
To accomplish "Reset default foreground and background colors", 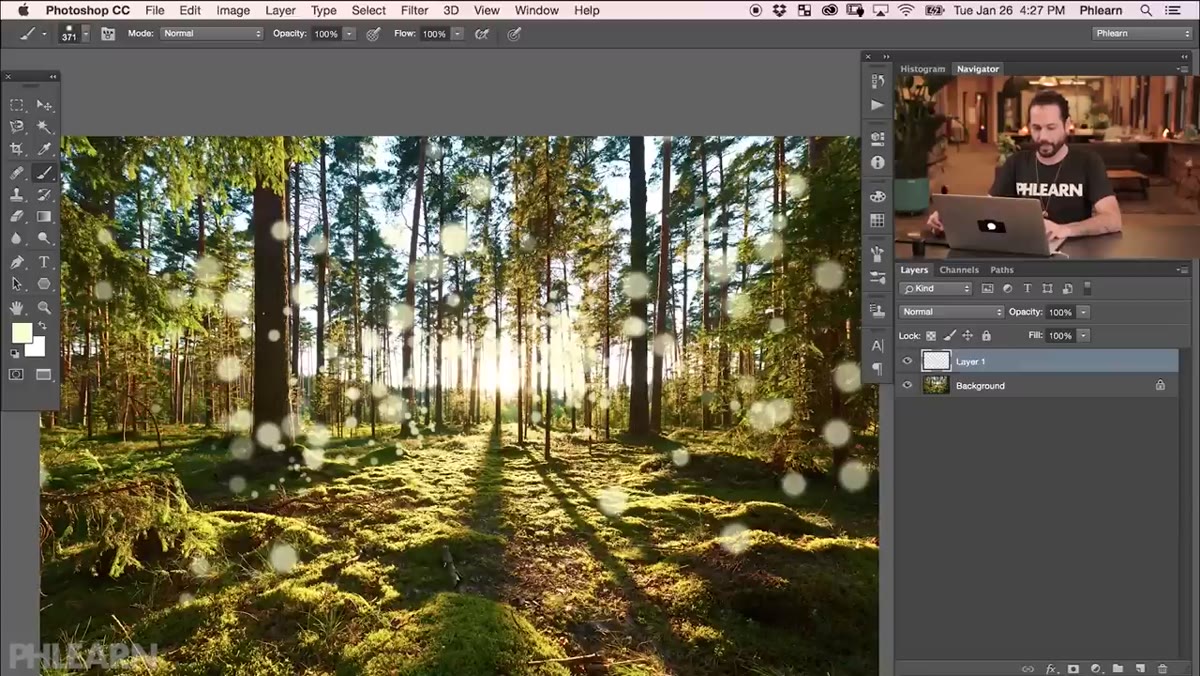I will click(15, 353).
